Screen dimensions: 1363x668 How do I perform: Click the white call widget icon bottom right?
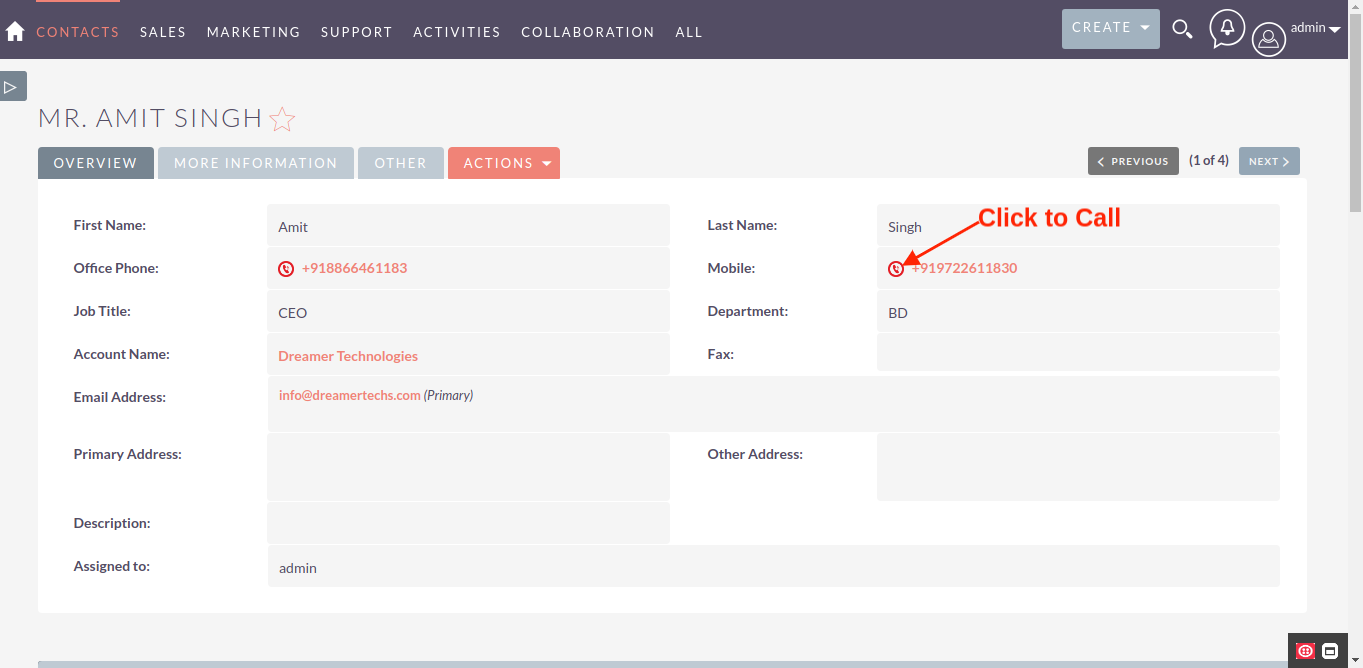tap(1330, 651)
